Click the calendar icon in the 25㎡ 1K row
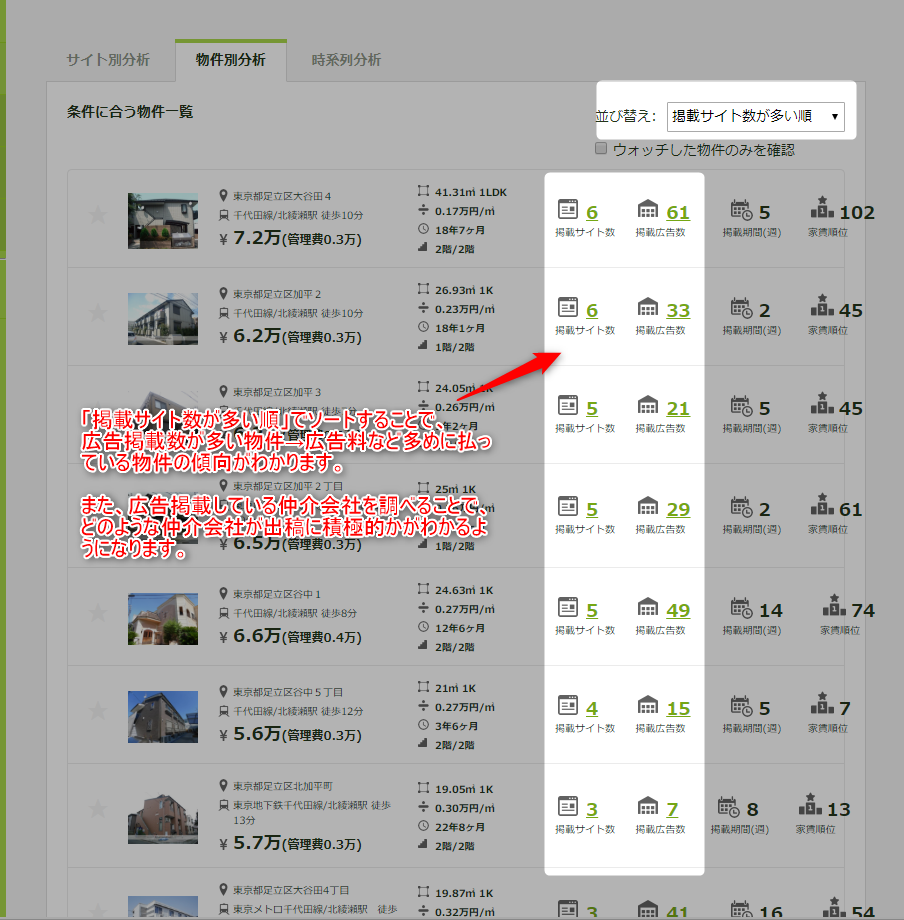904x920 pixels. 741,506
